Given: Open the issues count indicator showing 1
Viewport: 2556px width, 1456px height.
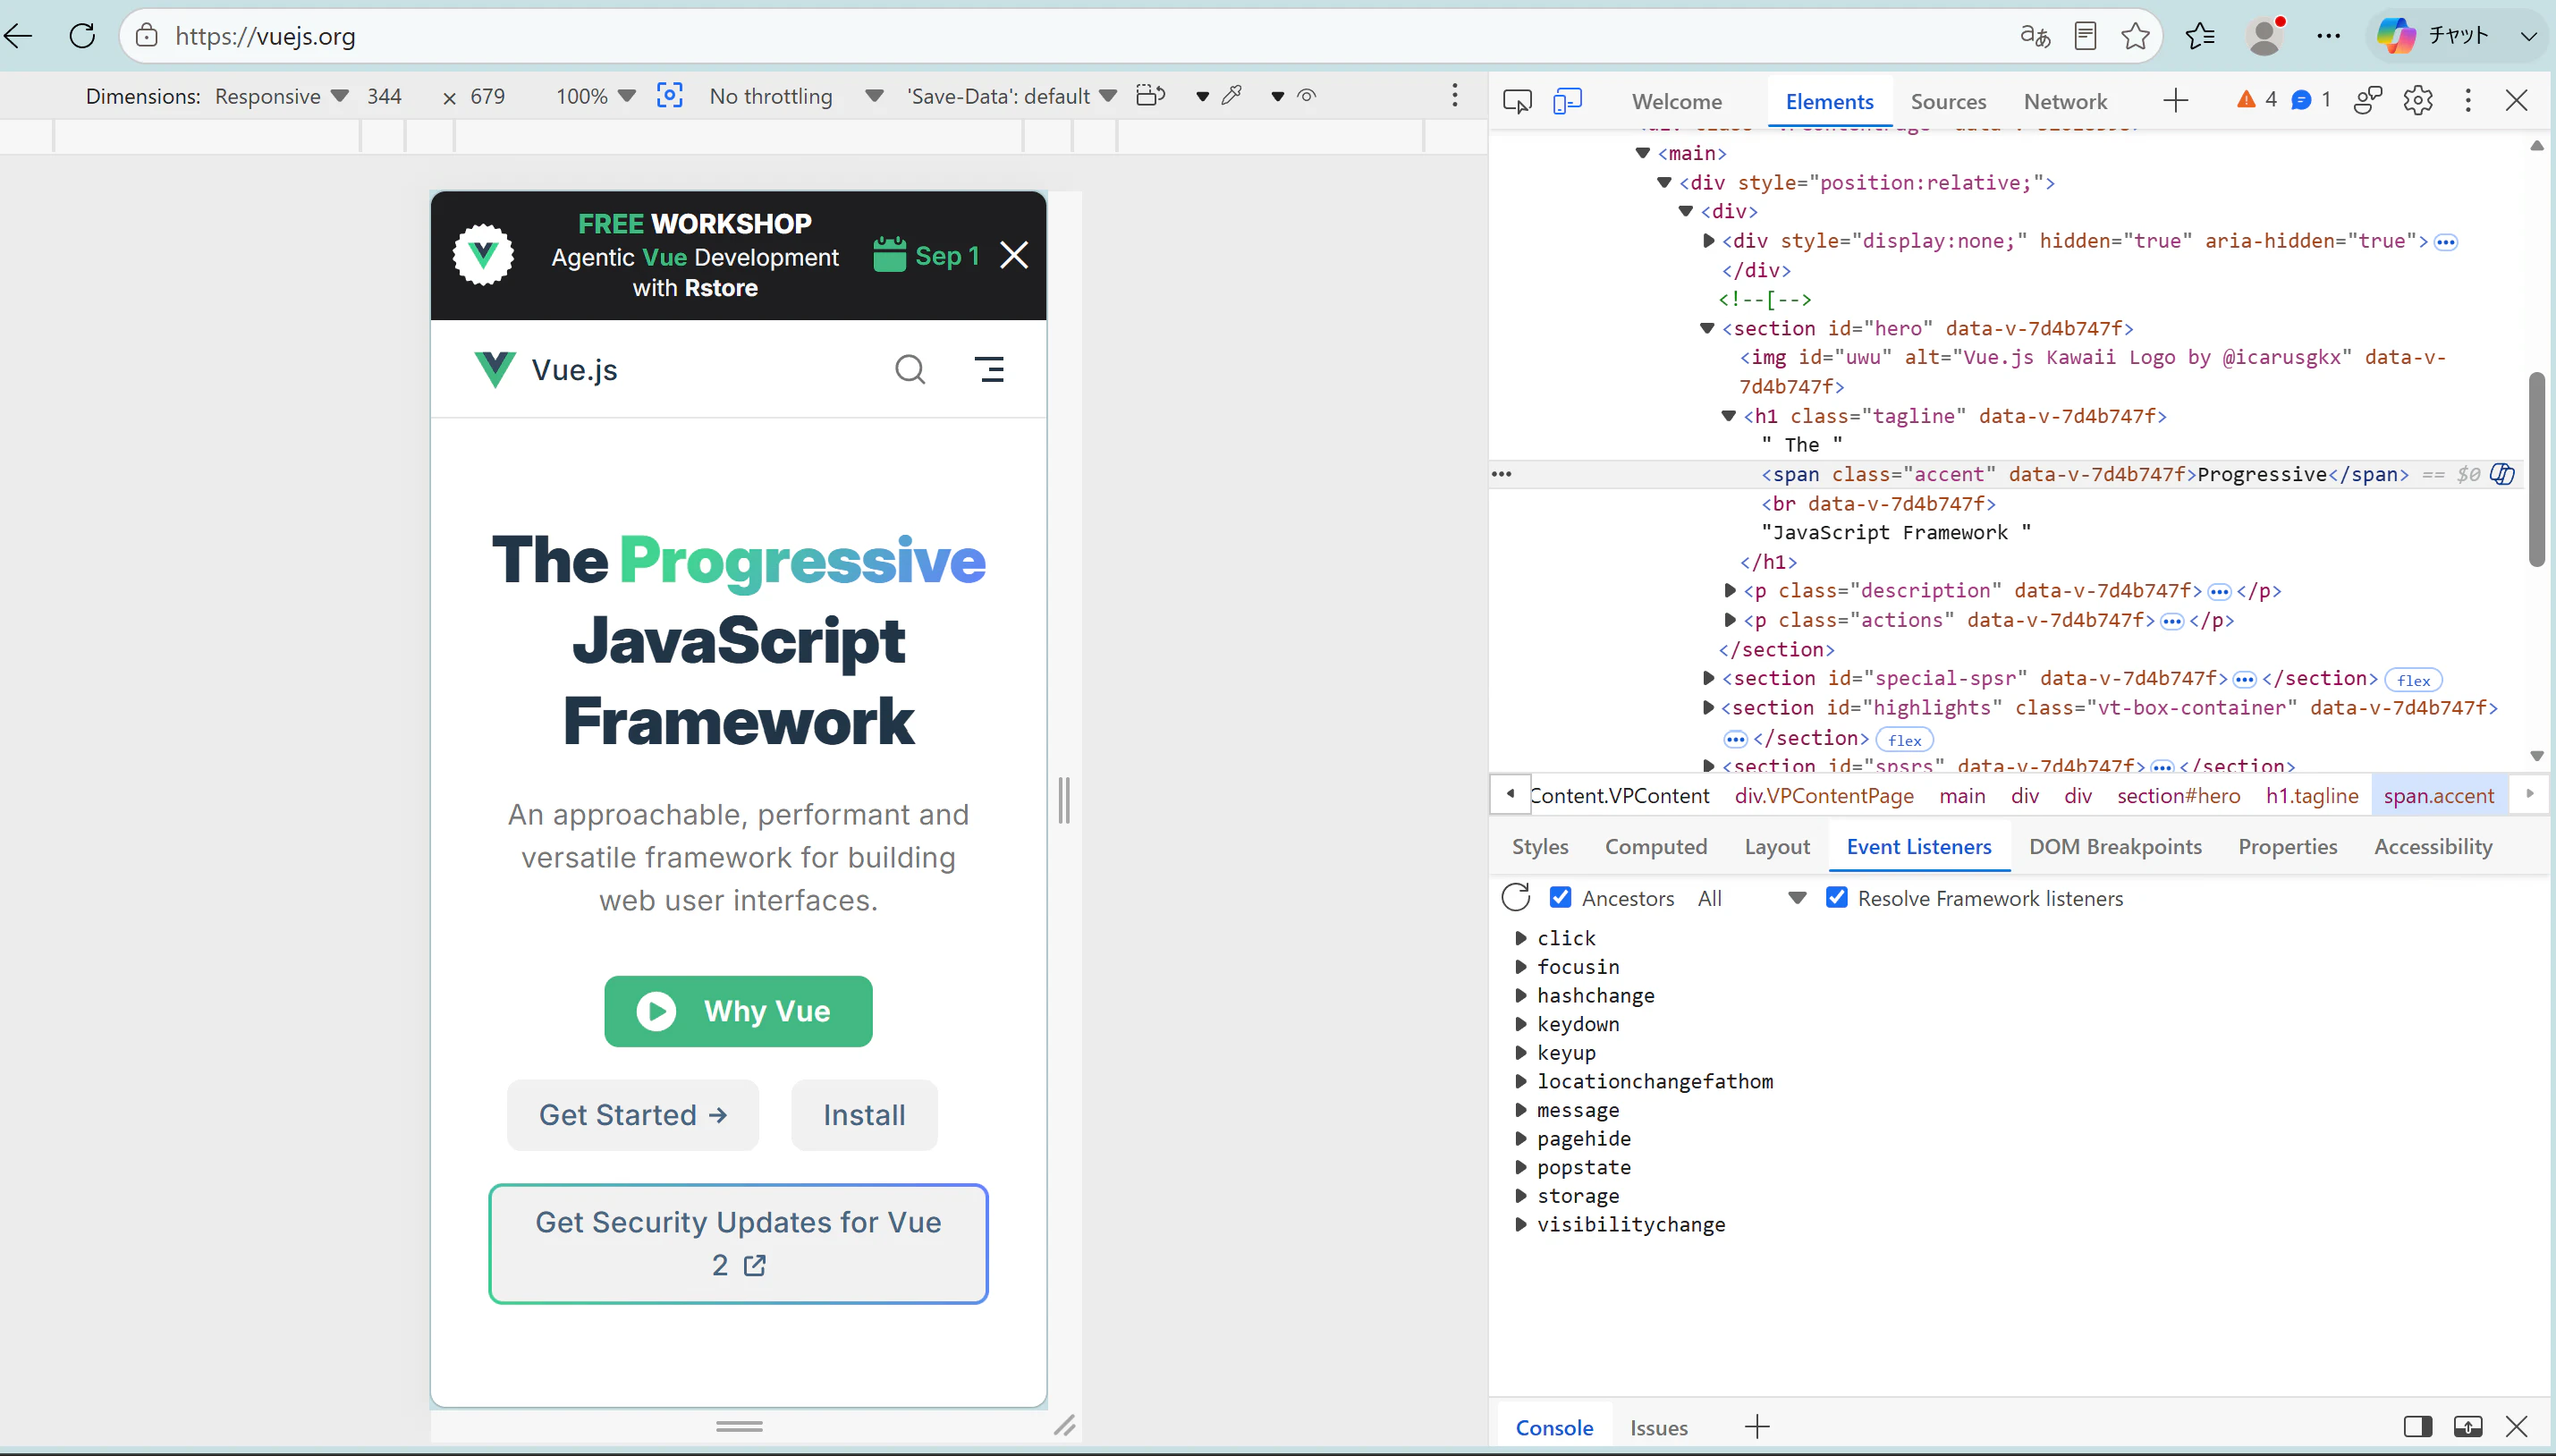Looking at the screenshot, I should (2312, 100).
